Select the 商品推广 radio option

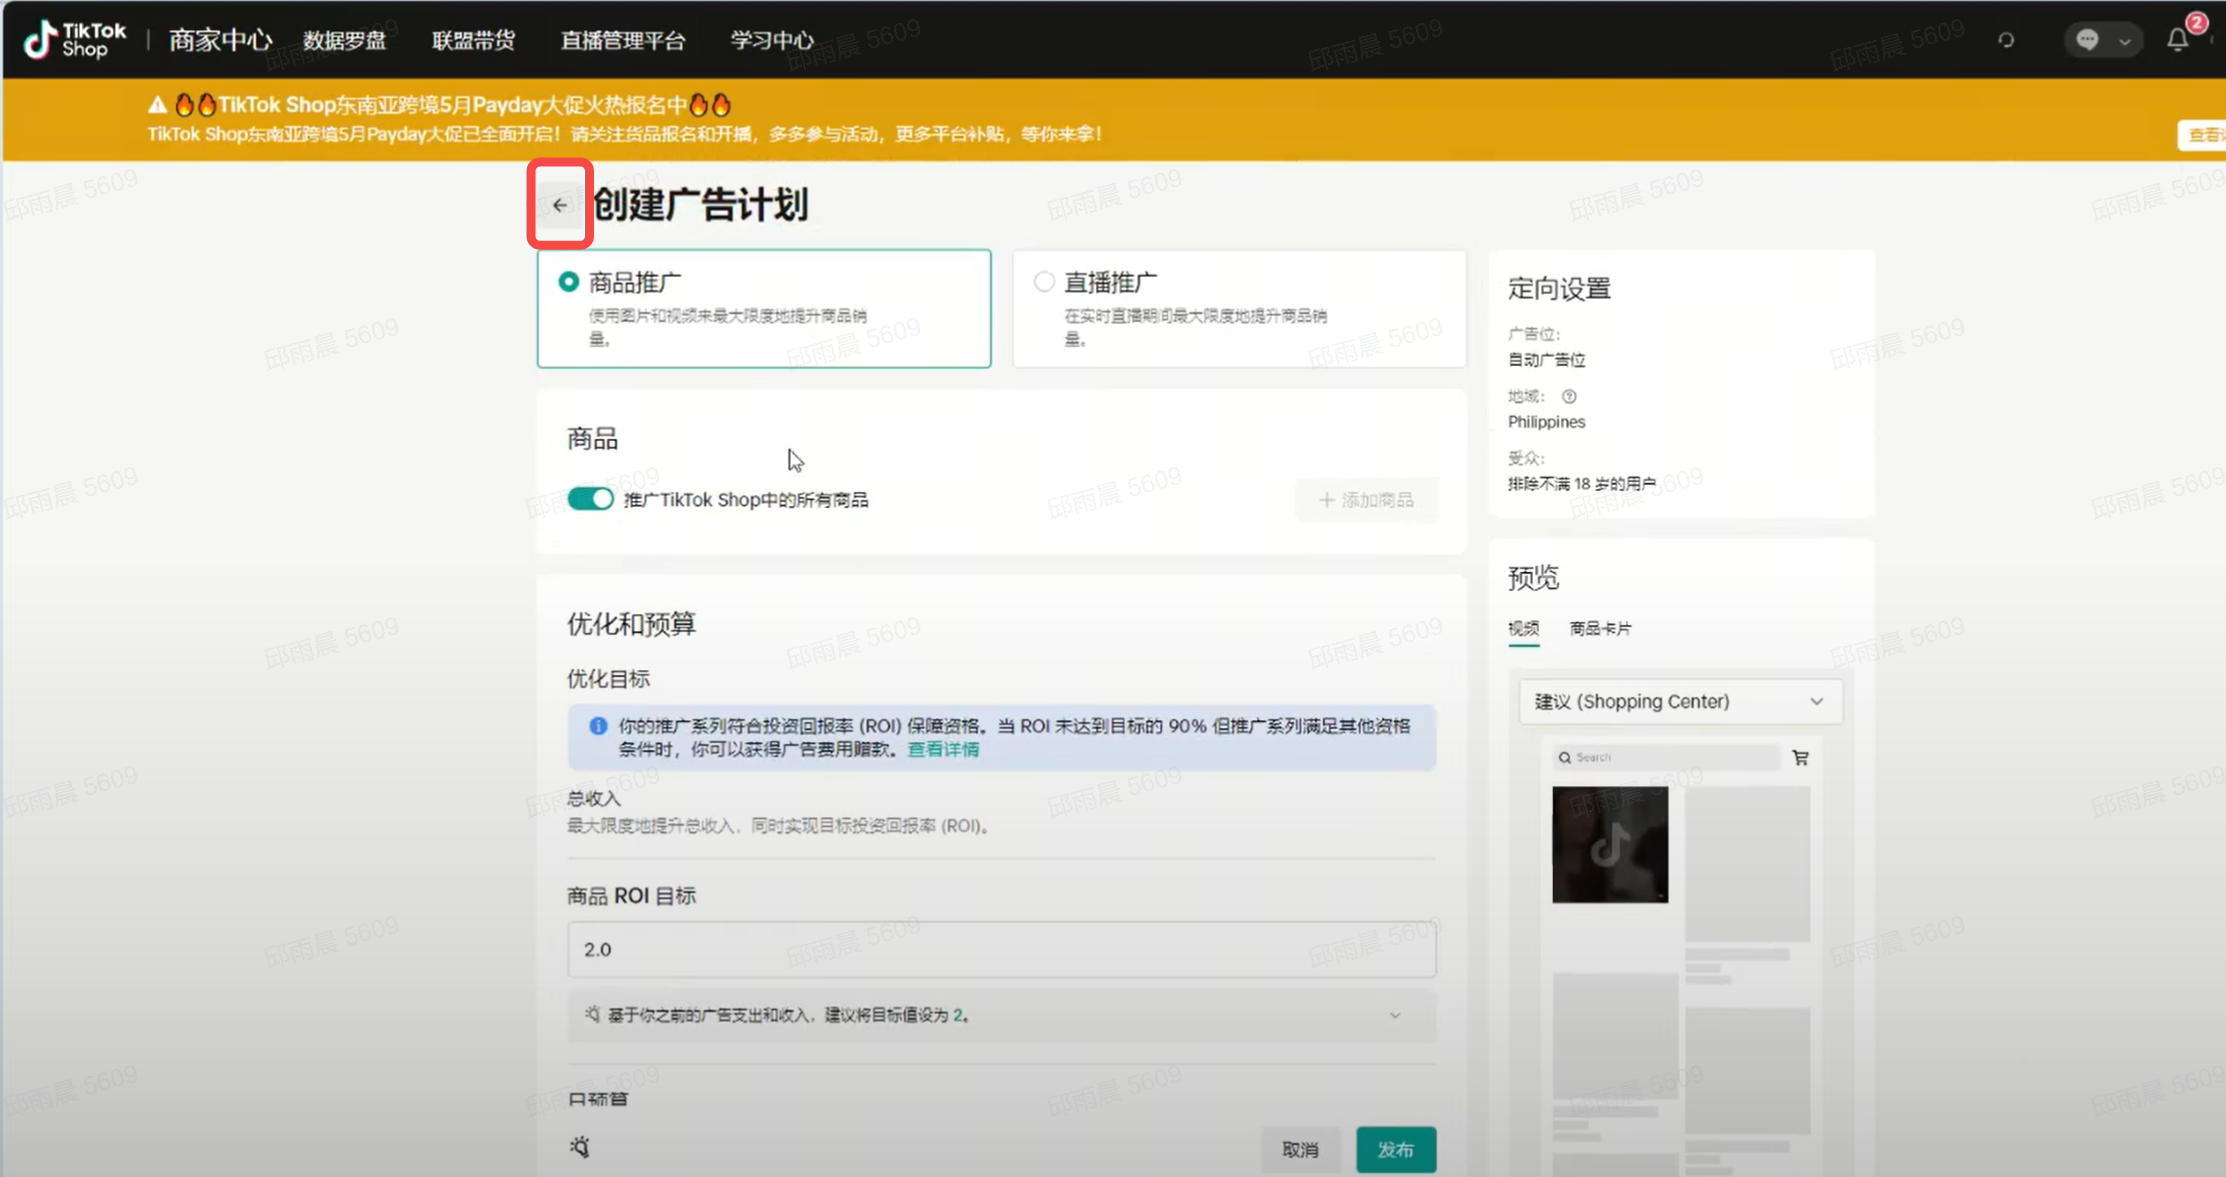pyautogui.click(x=569, y=282)
